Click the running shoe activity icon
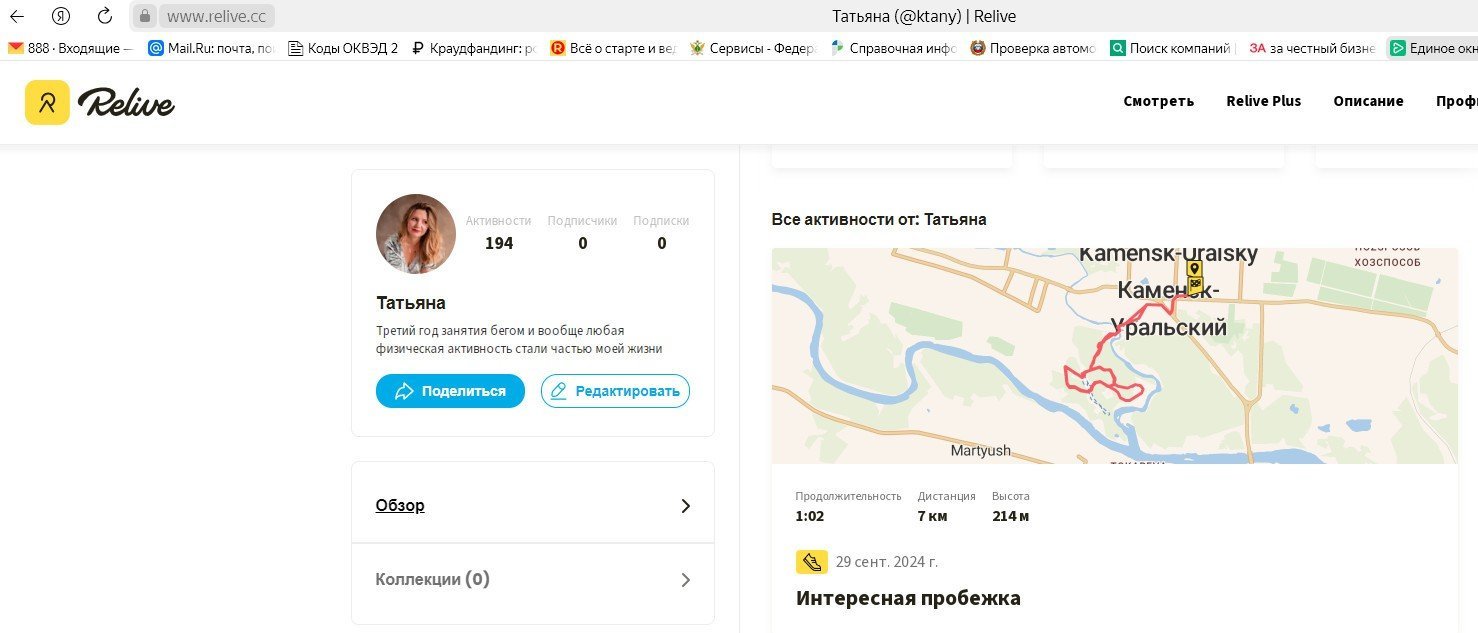This screenshot has width=1478, height=633. (812, 562)
